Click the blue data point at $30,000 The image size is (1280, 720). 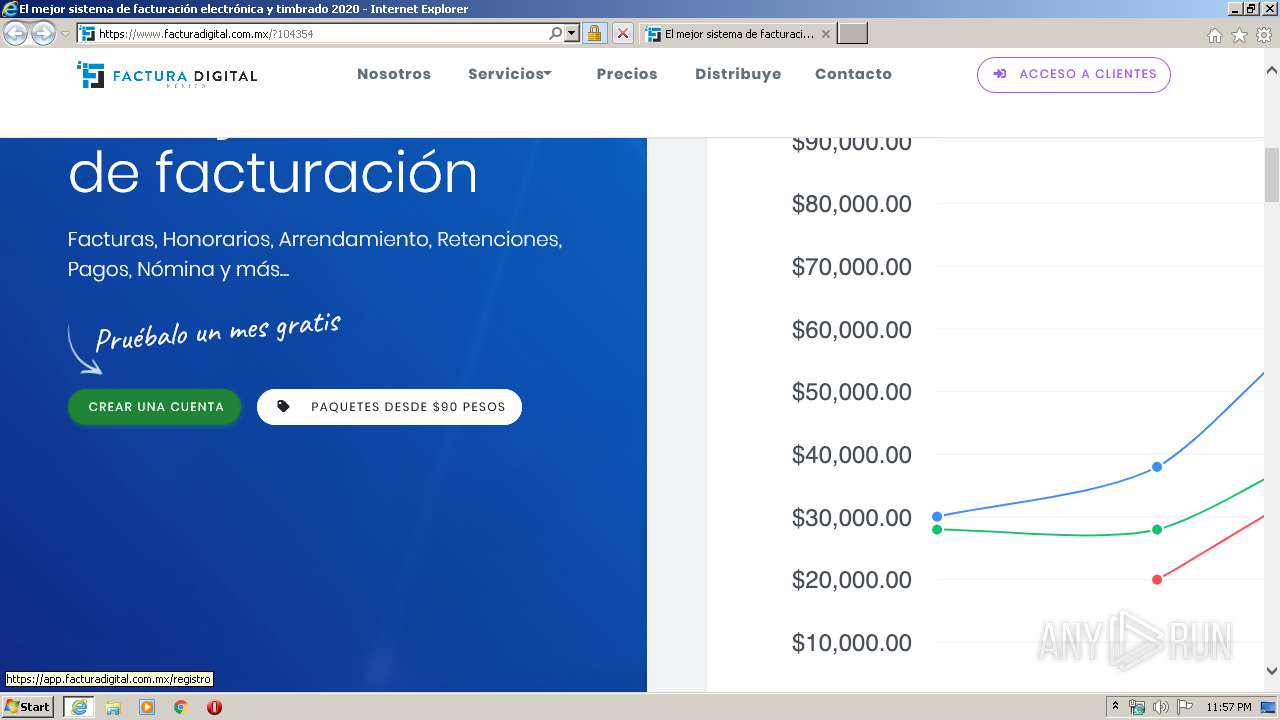point(937,517)
